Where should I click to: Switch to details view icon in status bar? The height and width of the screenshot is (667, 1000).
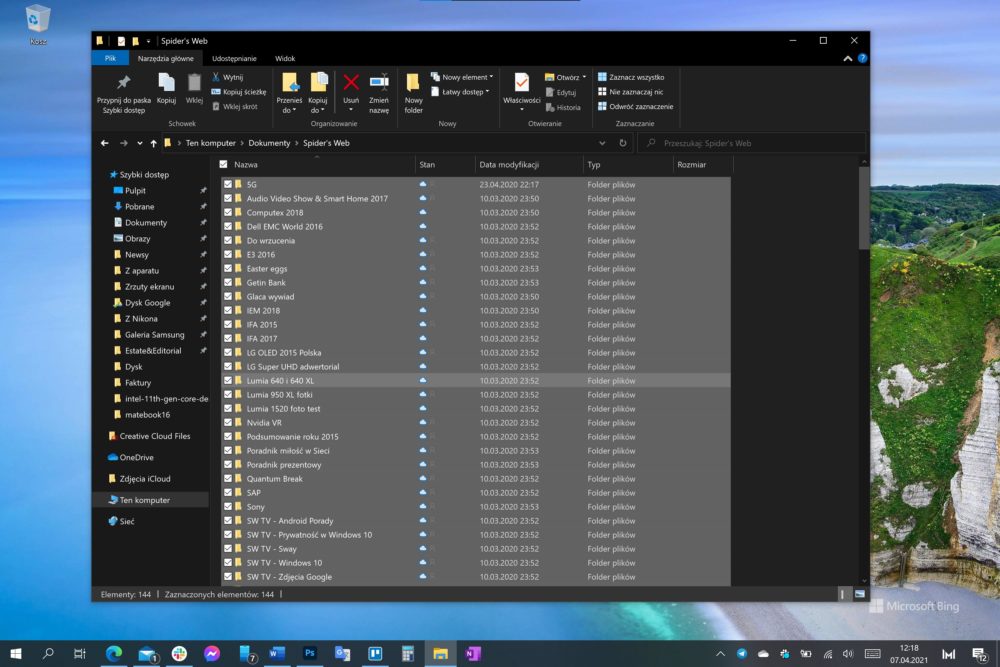click(842, 594)
